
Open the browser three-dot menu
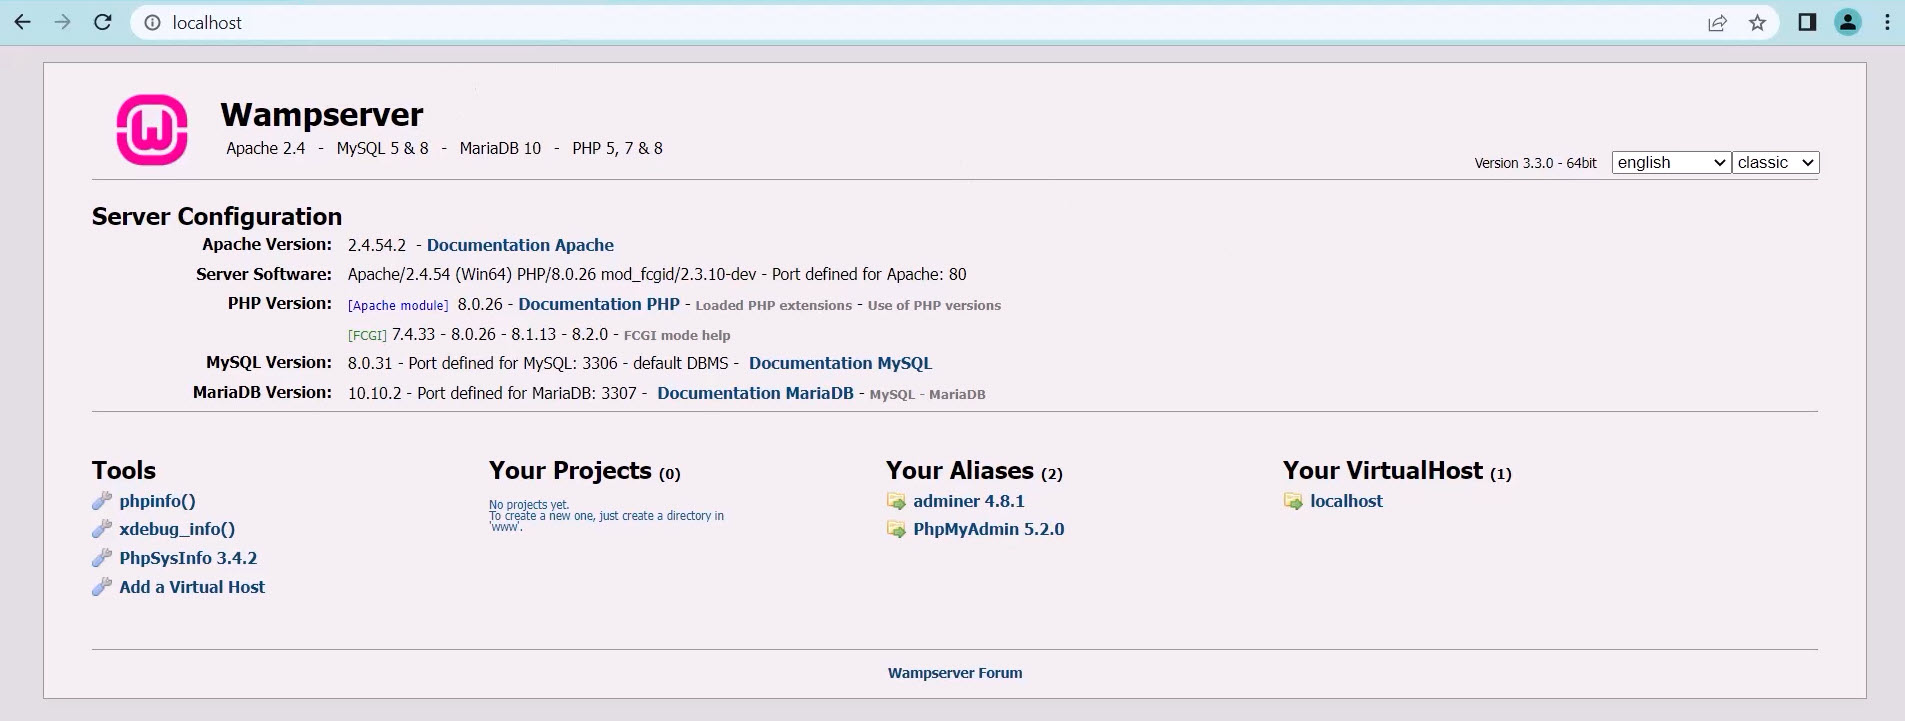point(1887,22)
